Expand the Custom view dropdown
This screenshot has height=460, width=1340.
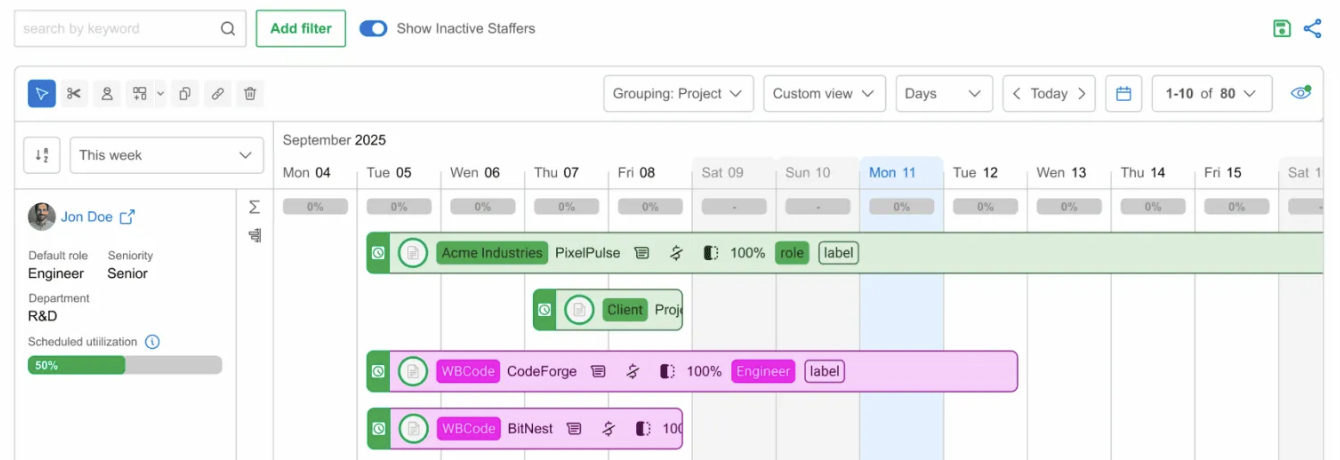[x=824, y=94]
